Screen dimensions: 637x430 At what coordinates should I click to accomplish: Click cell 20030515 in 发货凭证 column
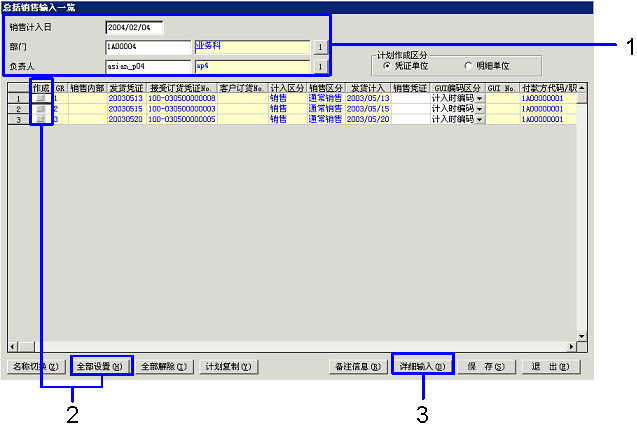click(x=126, y=109)
